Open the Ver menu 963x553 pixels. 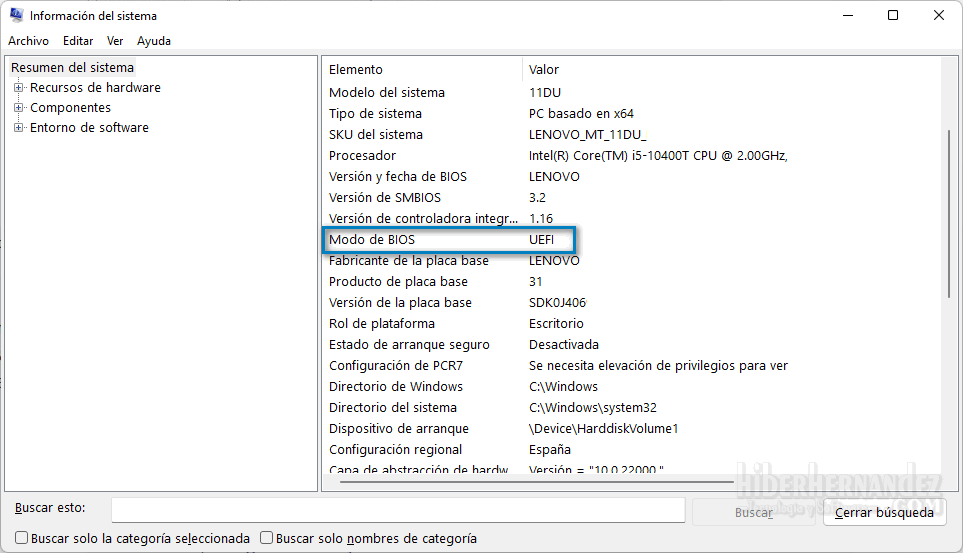click(115, 41)
